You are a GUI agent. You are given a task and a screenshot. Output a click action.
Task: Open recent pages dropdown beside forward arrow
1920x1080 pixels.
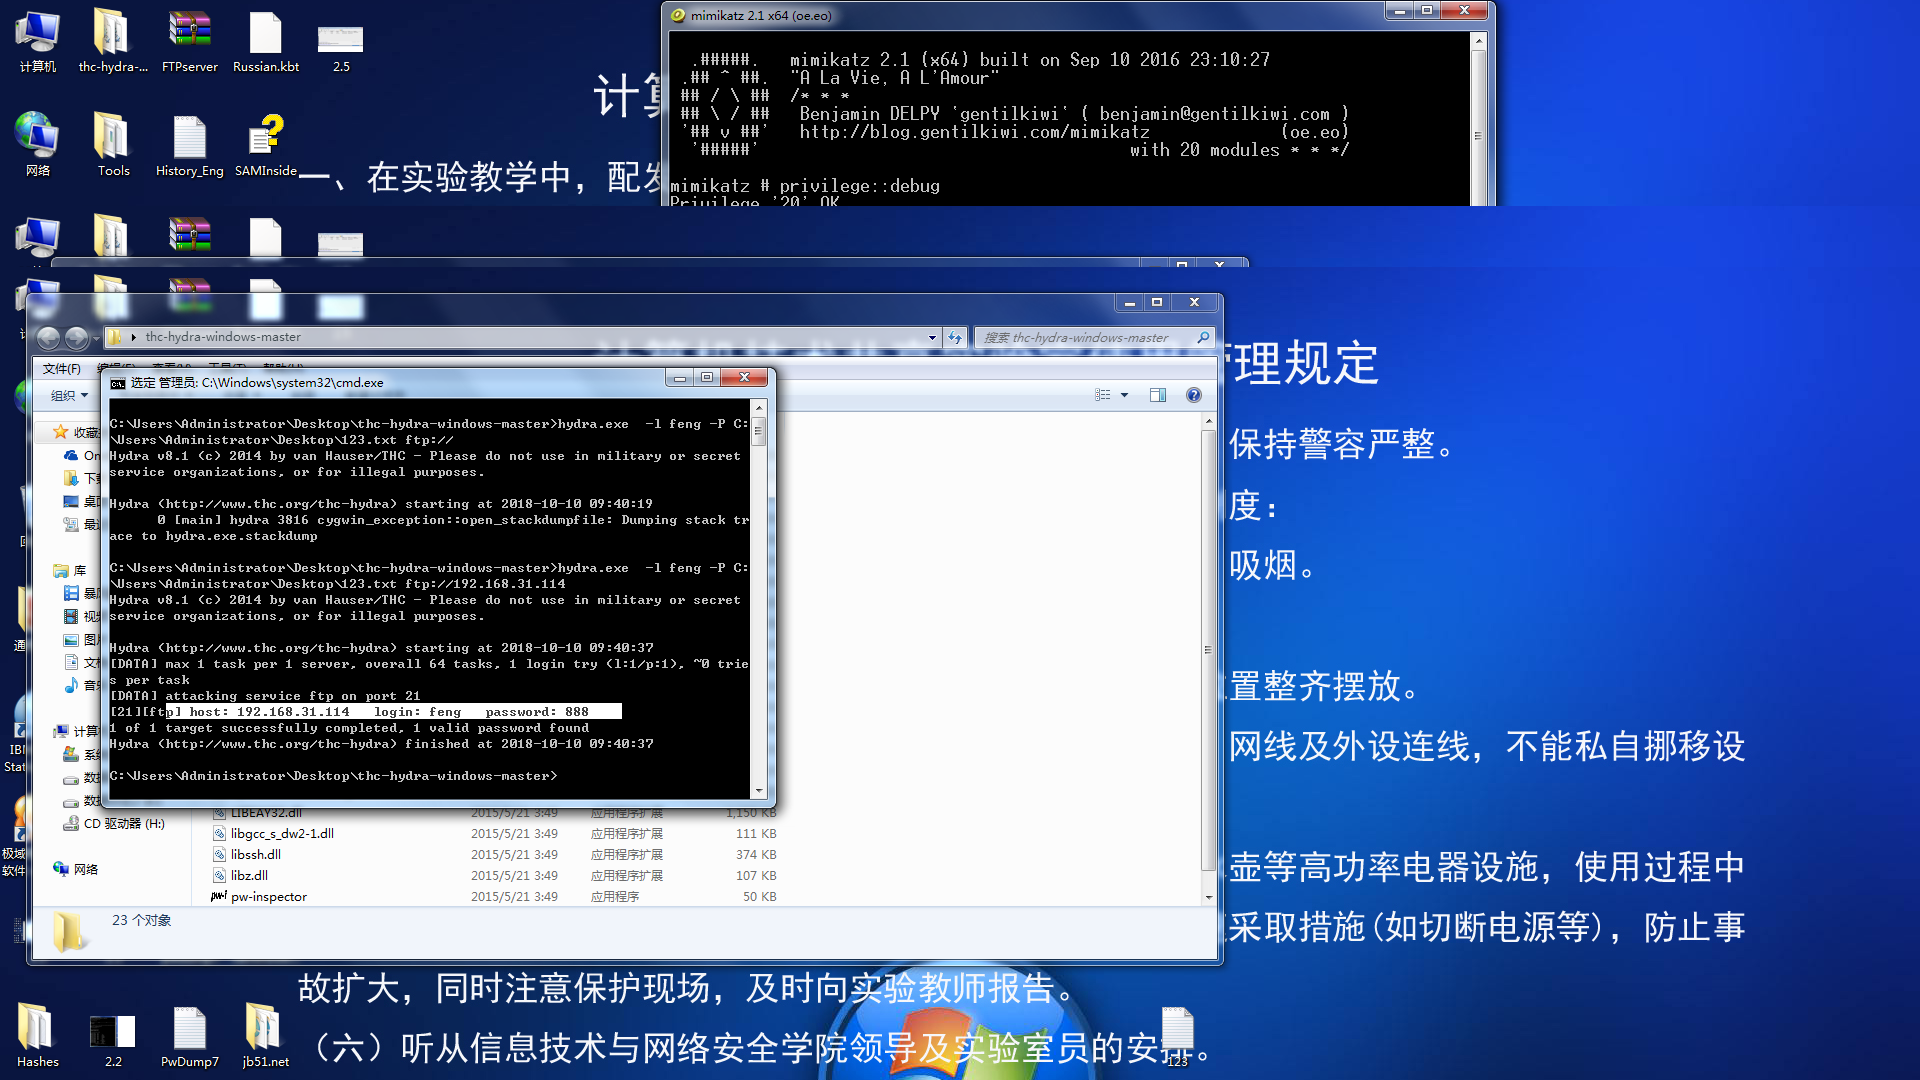(96, 339)
